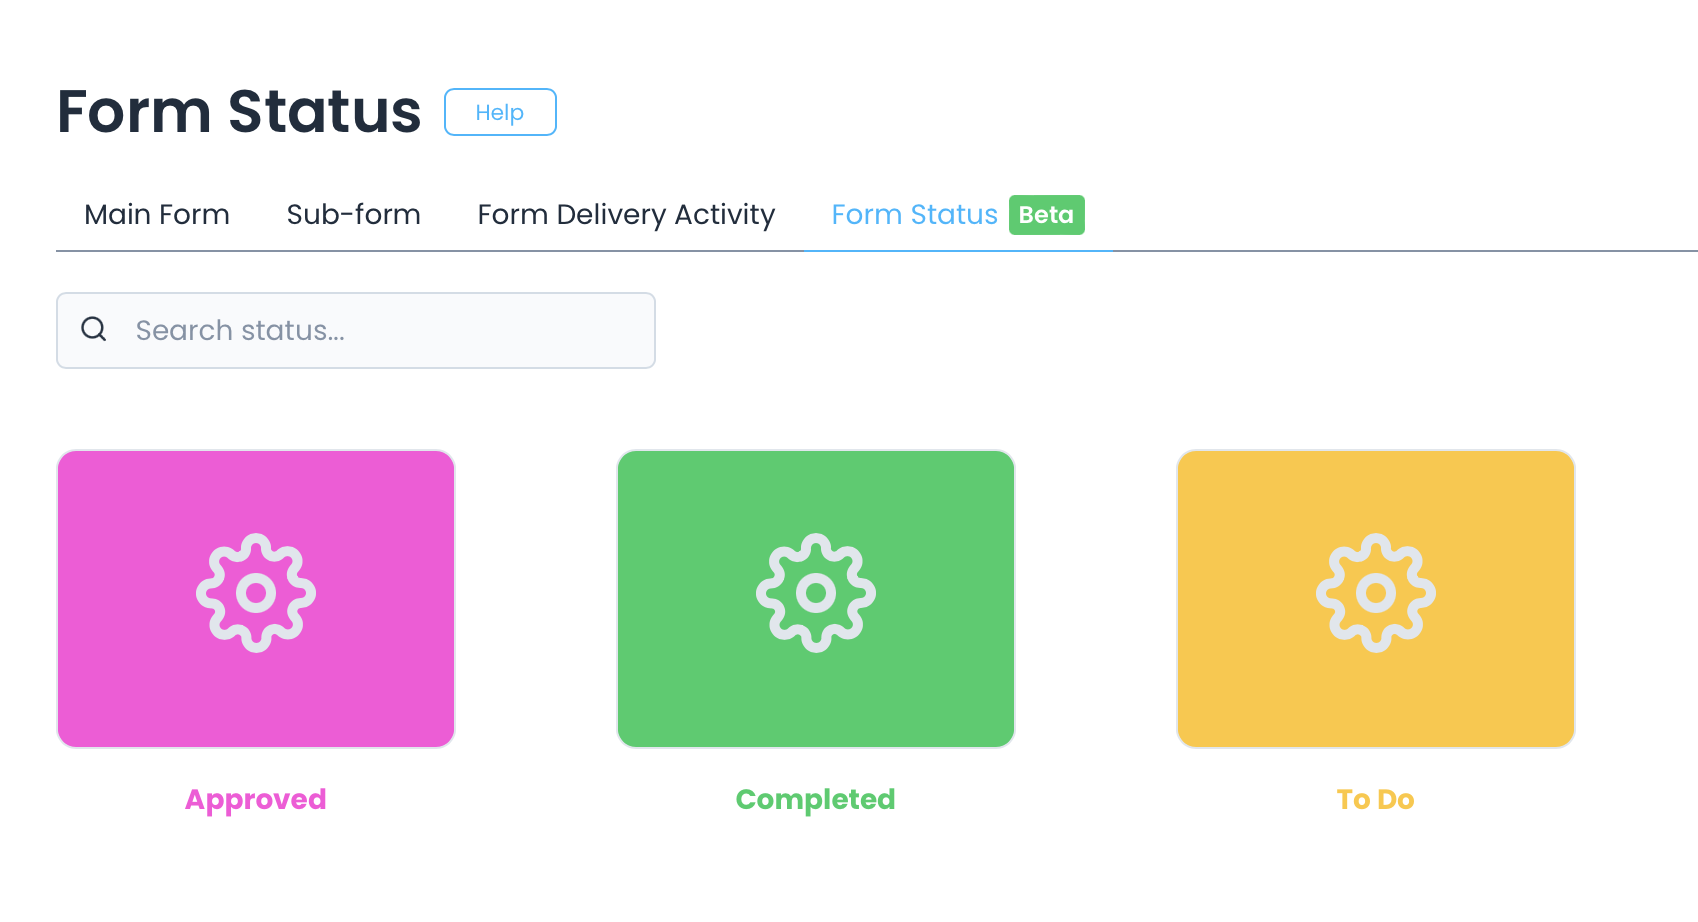
Task: Click the blue underline beneath the active tab
Action: tap(958, 250)
